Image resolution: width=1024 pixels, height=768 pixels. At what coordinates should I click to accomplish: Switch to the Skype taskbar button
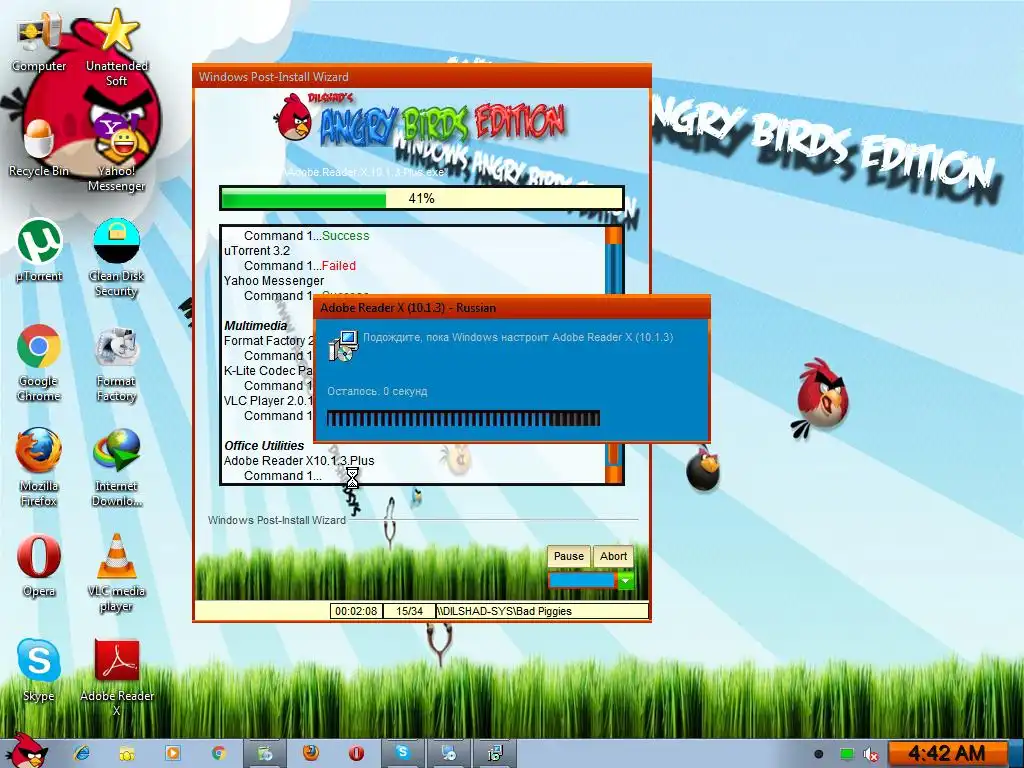click(402, 753)
